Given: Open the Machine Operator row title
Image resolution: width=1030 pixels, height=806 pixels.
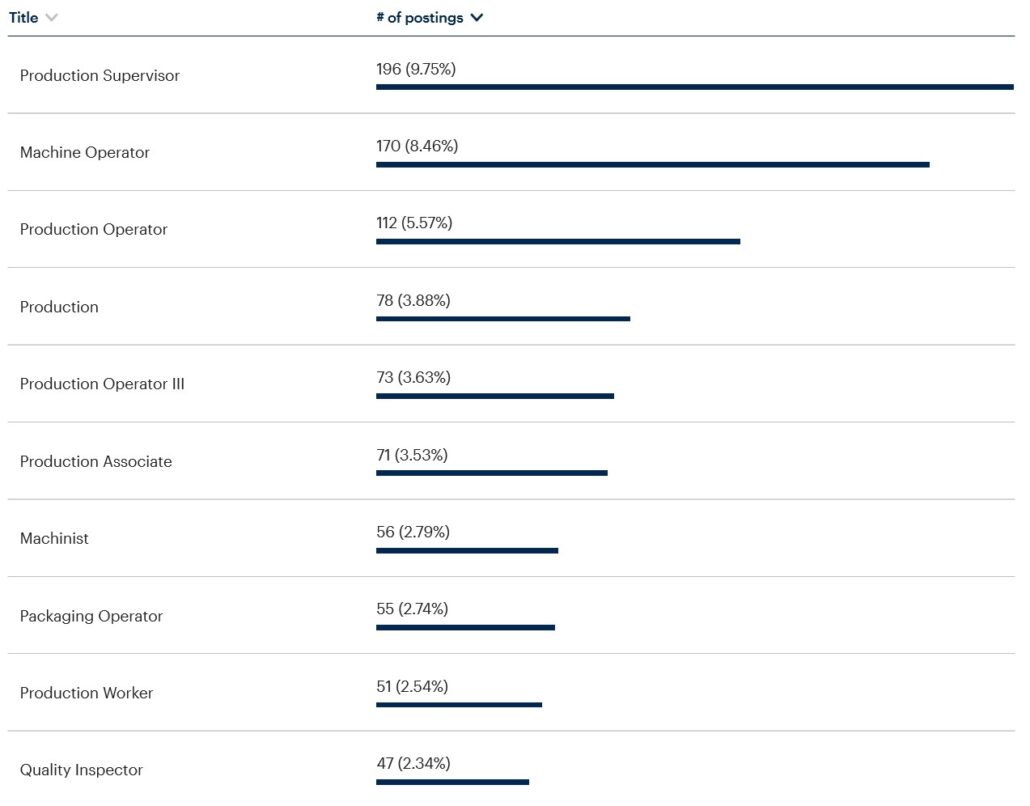Looking at the screenshot, I should pos(85,153).
